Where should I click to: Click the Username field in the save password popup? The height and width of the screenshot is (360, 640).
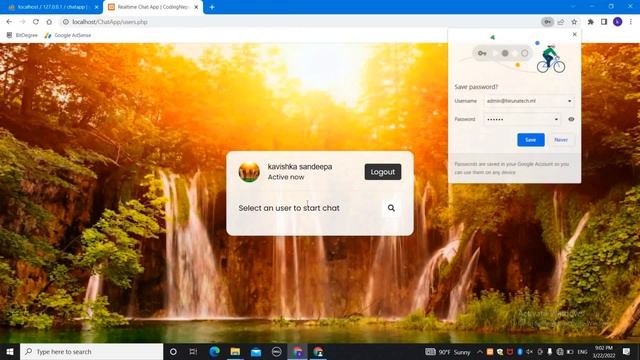coord(529,101)
